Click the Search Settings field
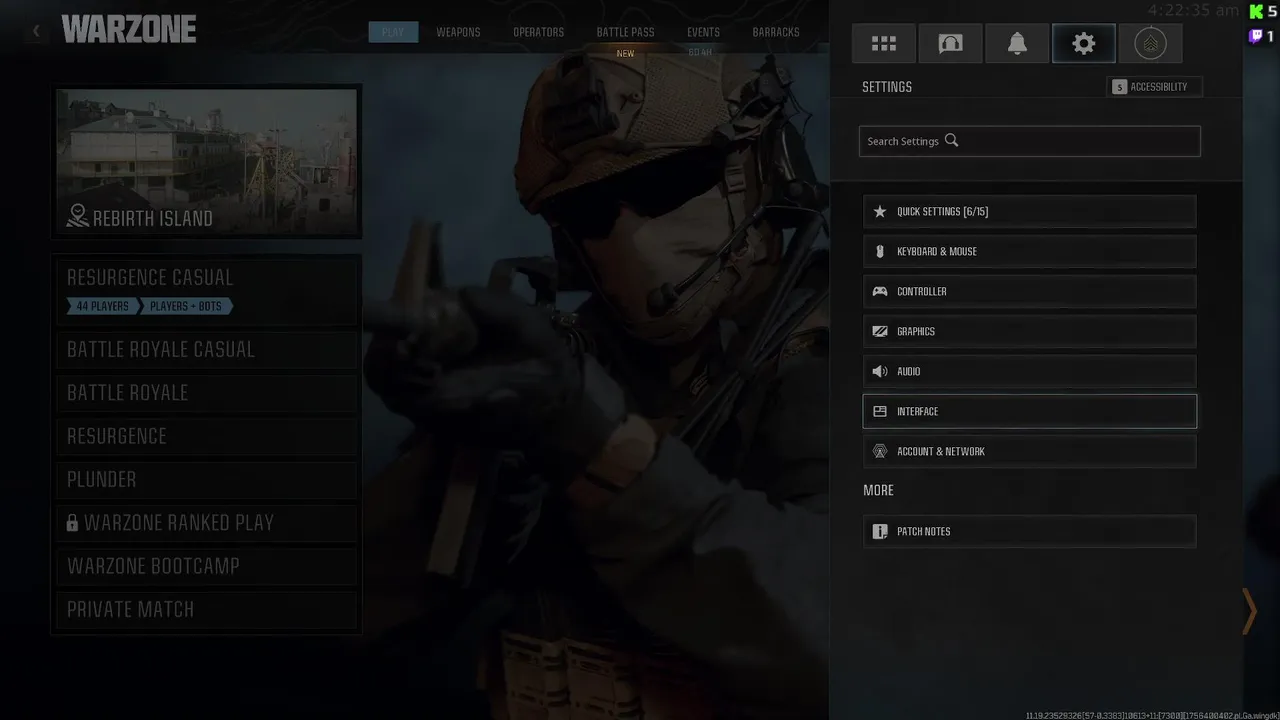The image size is (1280, 720). coord(1029,141)
